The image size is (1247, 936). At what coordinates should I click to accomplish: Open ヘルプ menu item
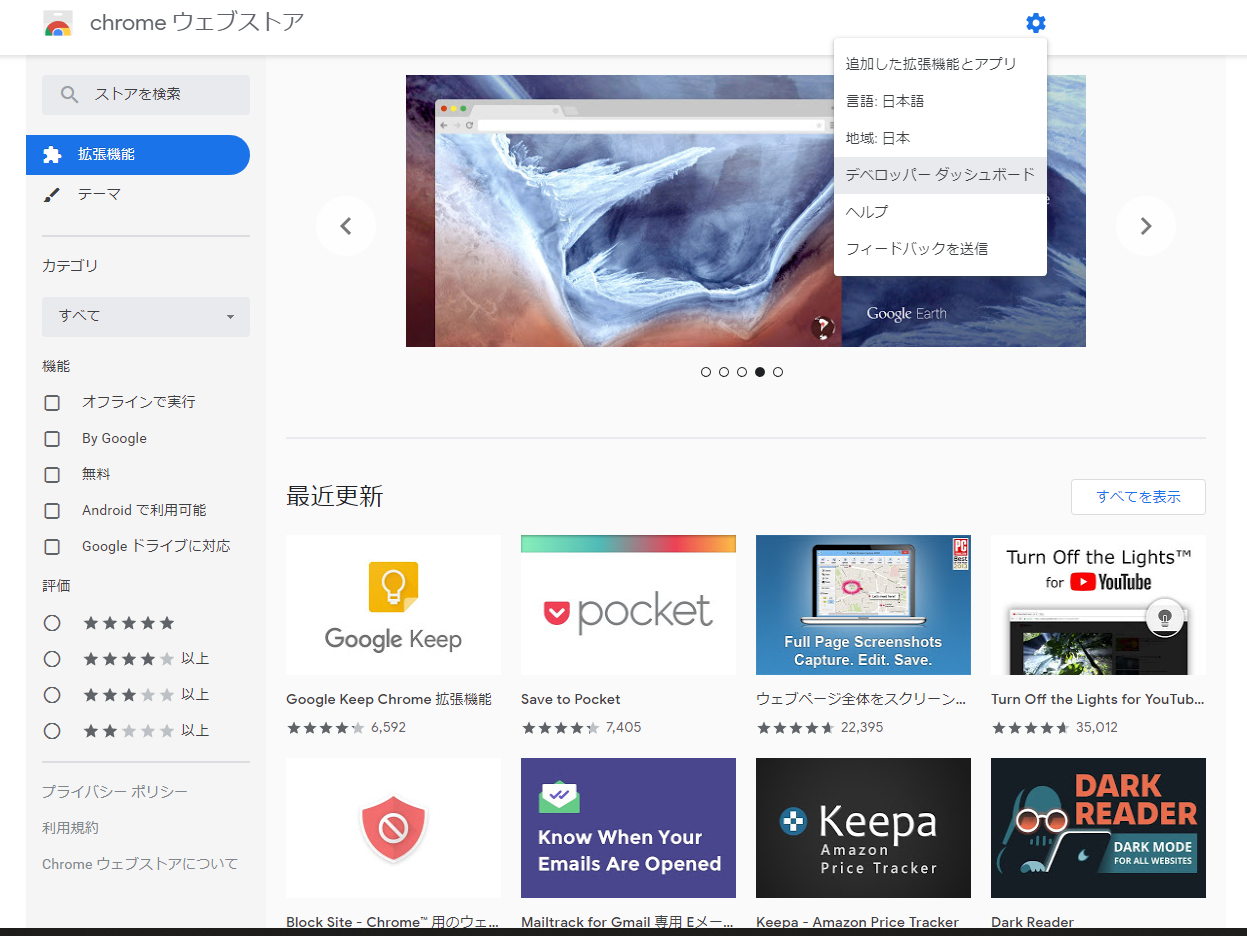(940, 212)
